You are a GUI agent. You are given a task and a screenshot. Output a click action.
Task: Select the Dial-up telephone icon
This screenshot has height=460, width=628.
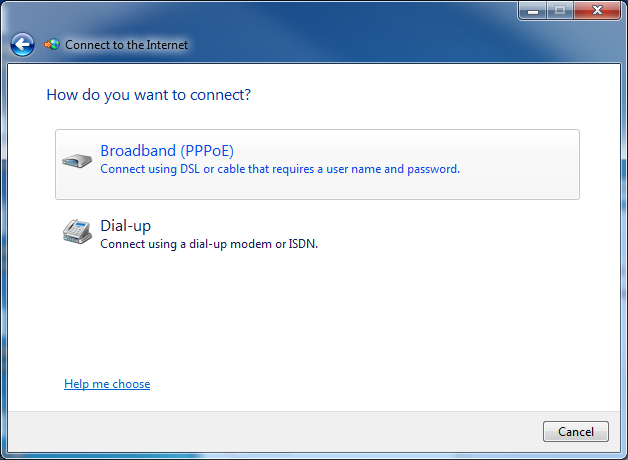pyautogui.click(x=77, y=231)
